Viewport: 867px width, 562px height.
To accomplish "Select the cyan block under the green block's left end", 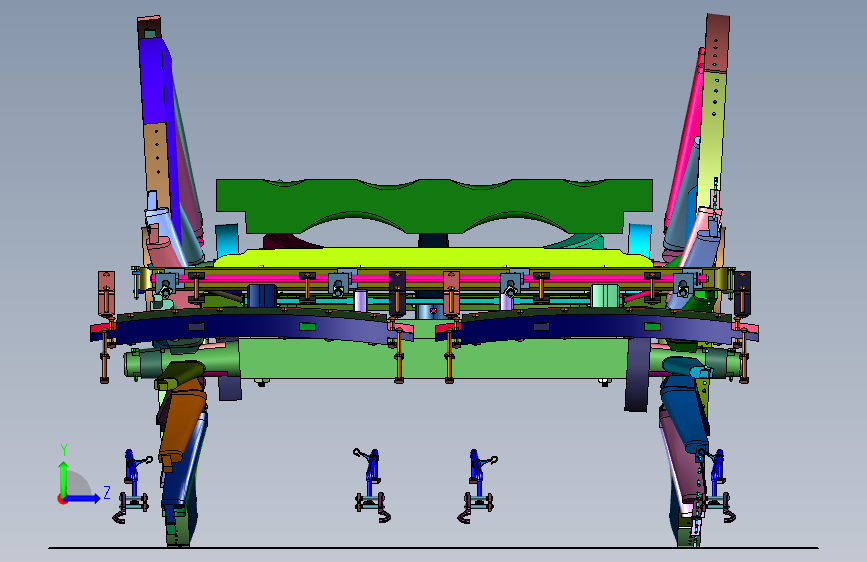I will (227, 240).
